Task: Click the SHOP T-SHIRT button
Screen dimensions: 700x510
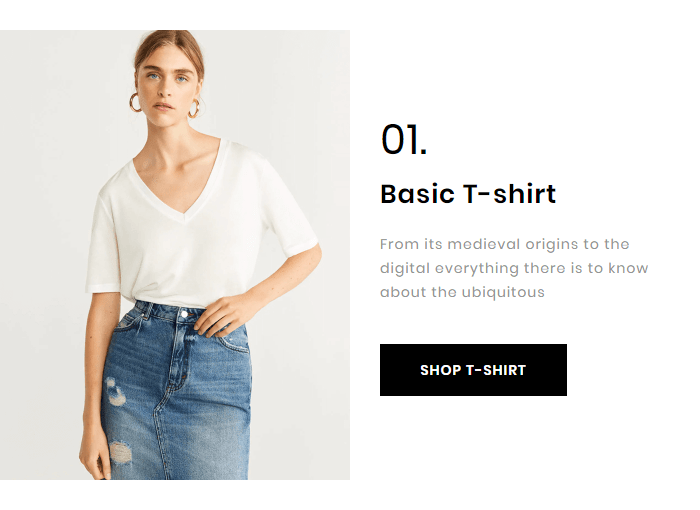Action: click(473, 370)
